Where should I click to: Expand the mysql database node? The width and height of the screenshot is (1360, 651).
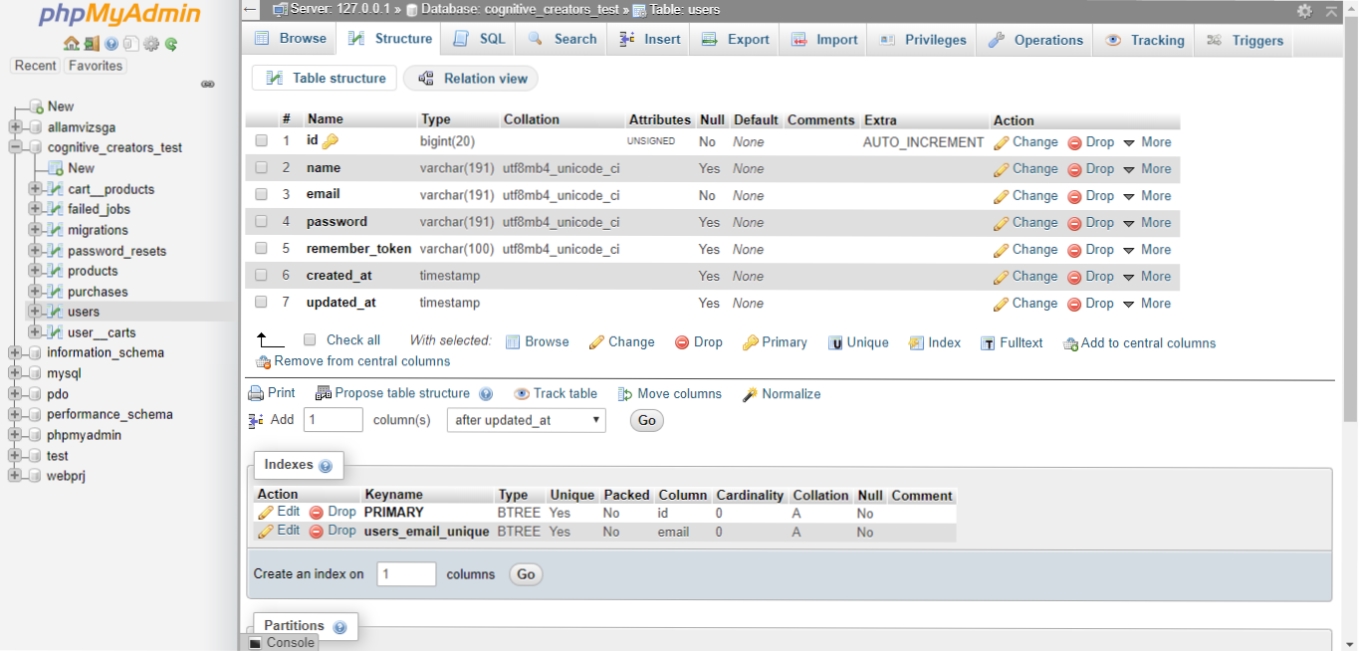(x=15, y=373)
